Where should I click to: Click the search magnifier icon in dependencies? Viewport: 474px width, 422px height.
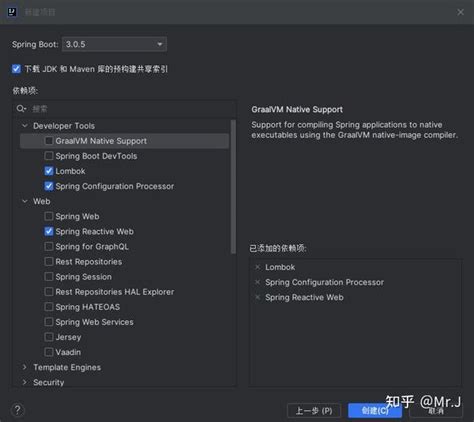pyautogui.click(x=21, y=108)
